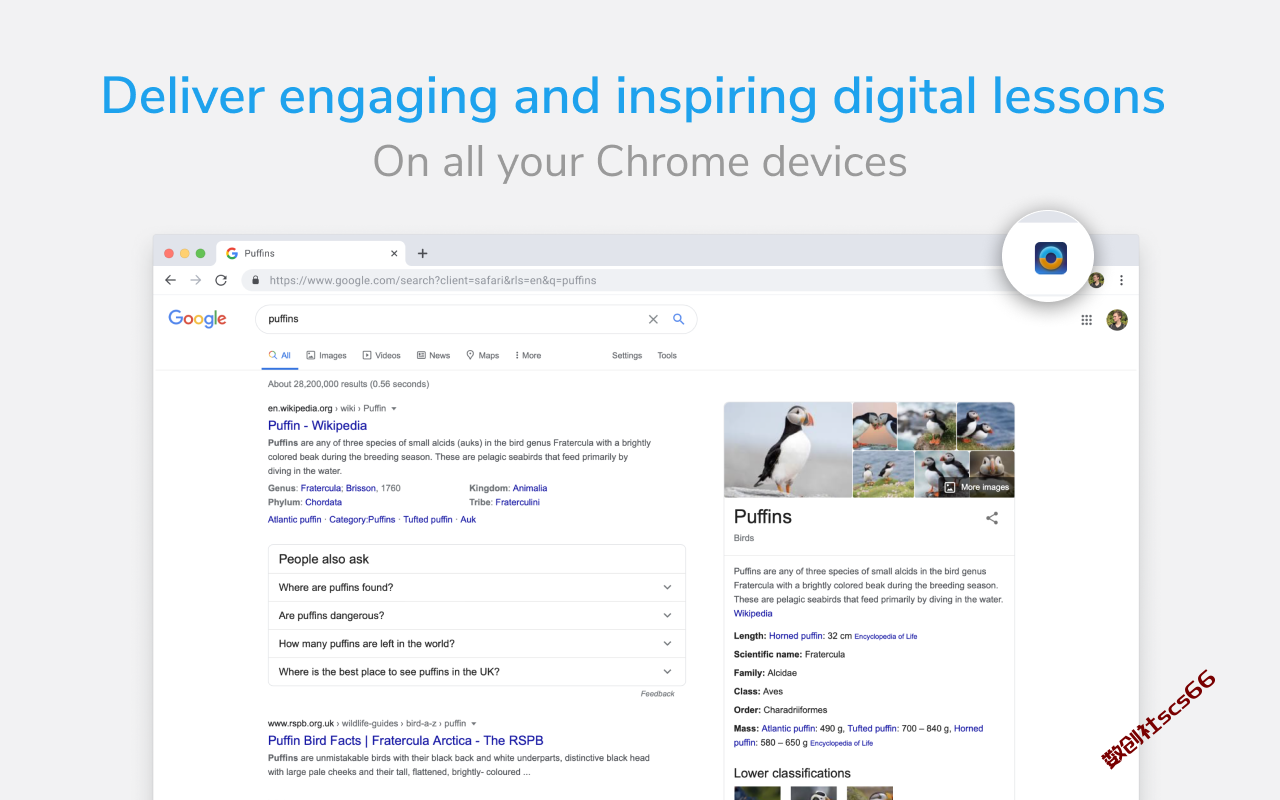
Task: Click Tufted puffin link in Mass row
Action: pos(872,729)
